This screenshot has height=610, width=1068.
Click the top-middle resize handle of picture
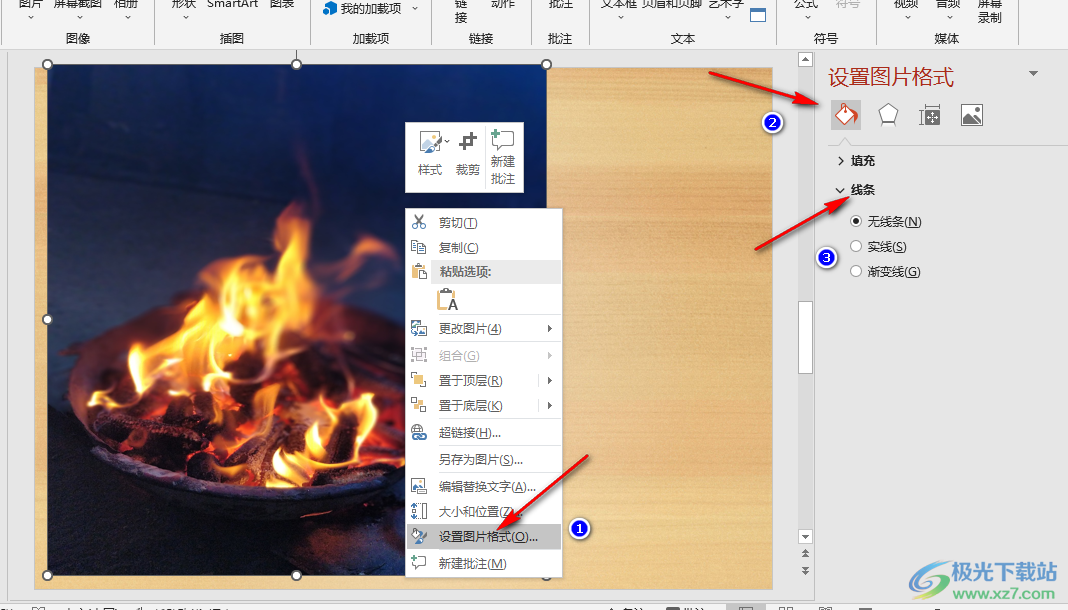point(296,64)
